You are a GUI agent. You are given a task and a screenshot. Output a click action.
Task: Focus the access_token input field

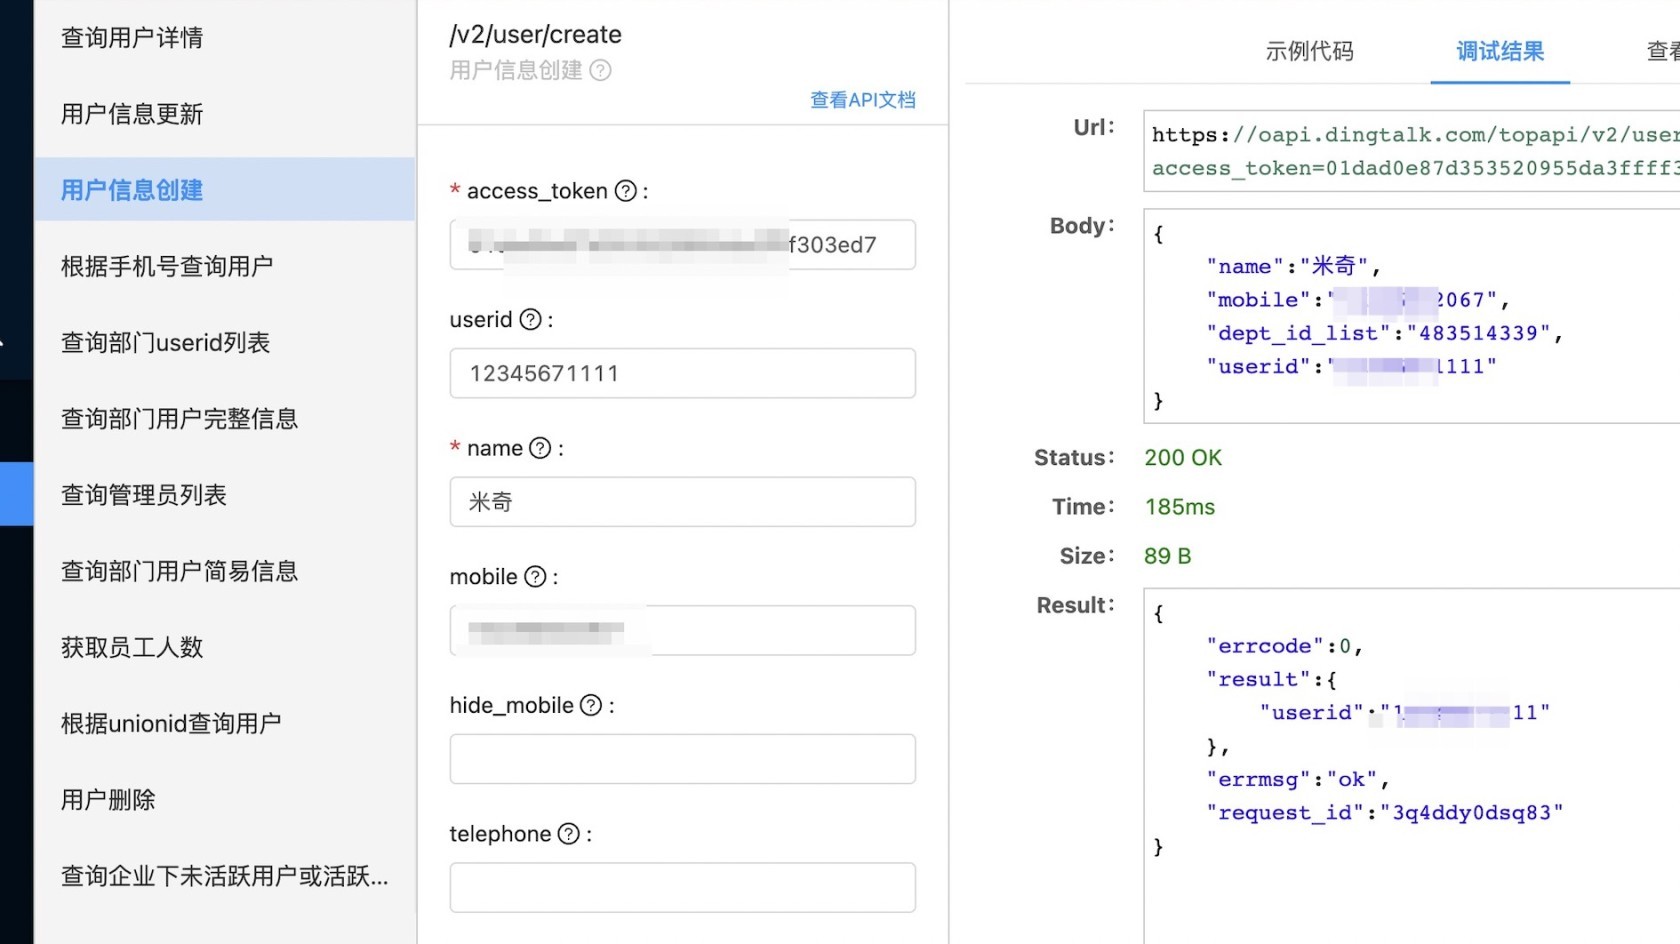[x=683, y=245]
